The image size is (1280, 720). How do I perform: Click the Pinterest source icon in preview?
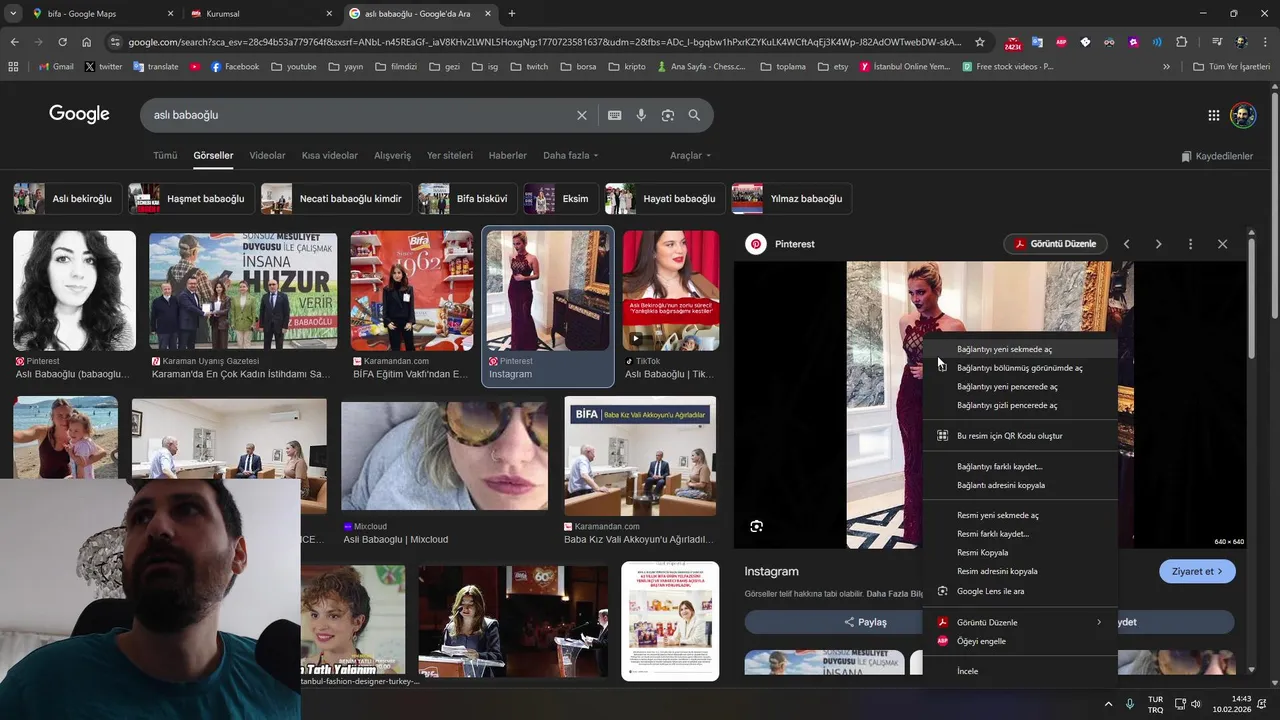click(x=756, y=244)
